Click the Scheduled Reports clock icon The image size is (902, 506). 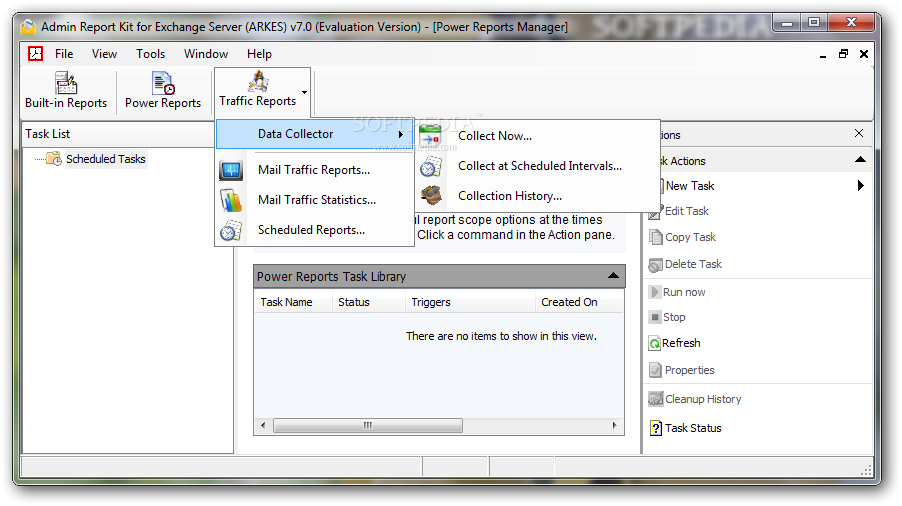pos(231,231)
